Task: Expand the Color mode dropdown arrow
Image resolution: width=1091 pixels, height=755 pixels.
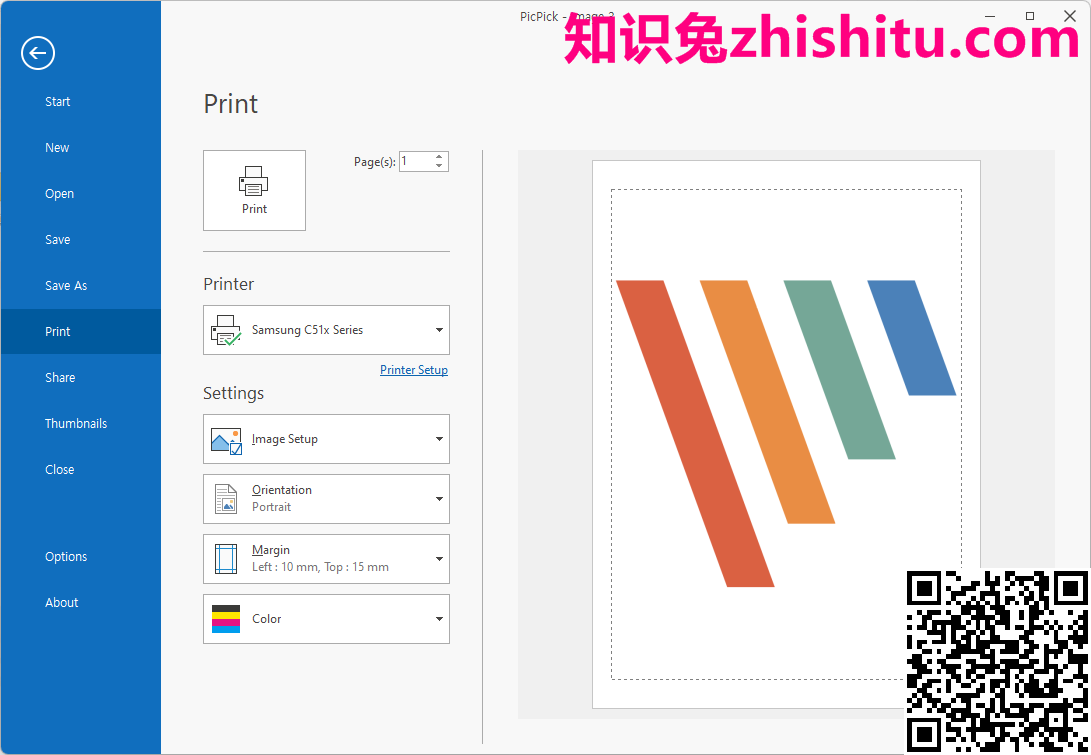Action: pyautogui.click(x=439, y=619)
